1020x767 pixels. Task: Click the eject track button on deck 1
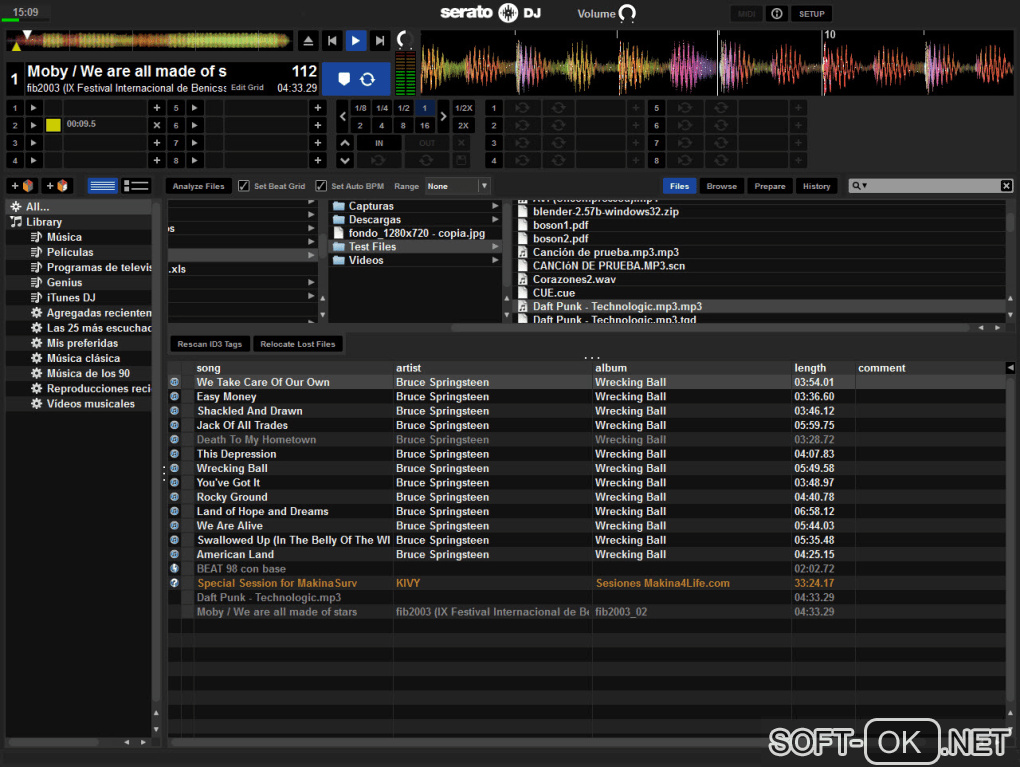tap(308, 41)
